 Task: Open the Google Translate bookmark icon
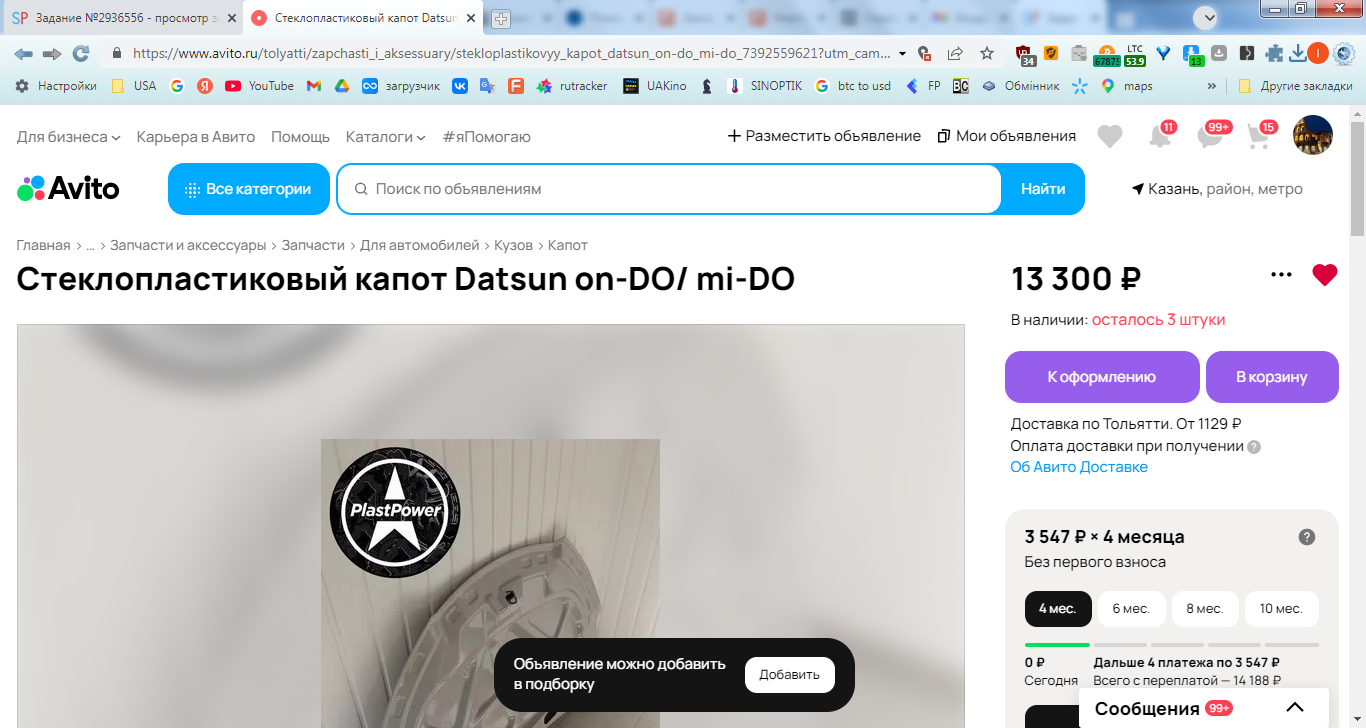[x=487, y=86]
